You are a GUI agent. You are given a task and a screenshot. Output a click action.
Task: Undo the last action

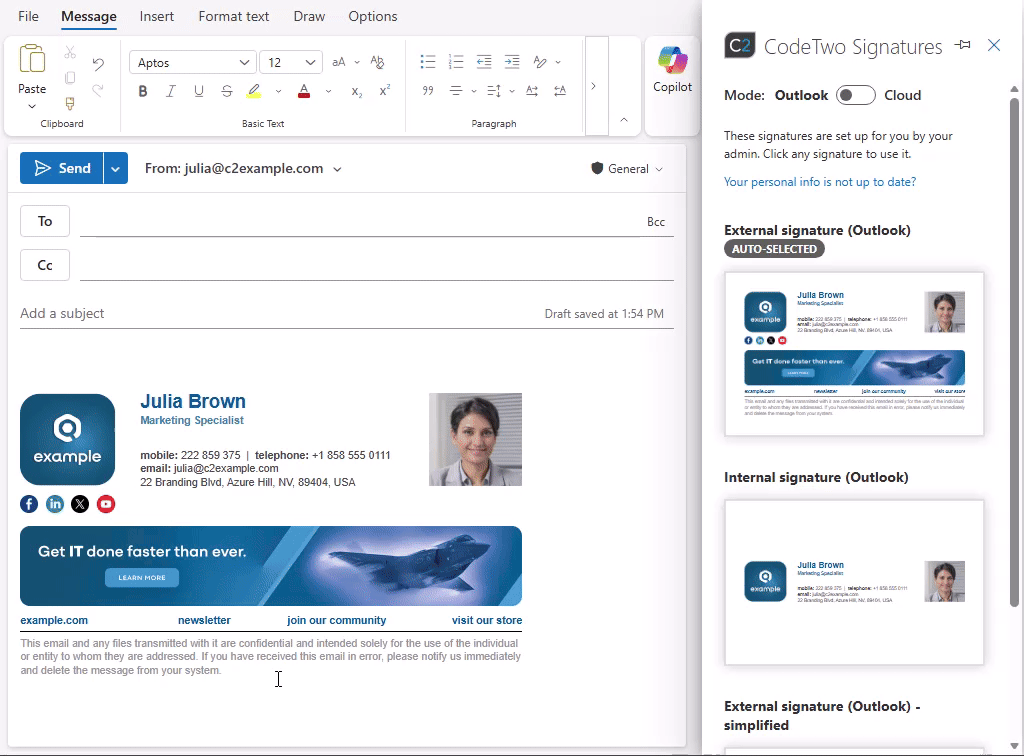pos(98,64)
